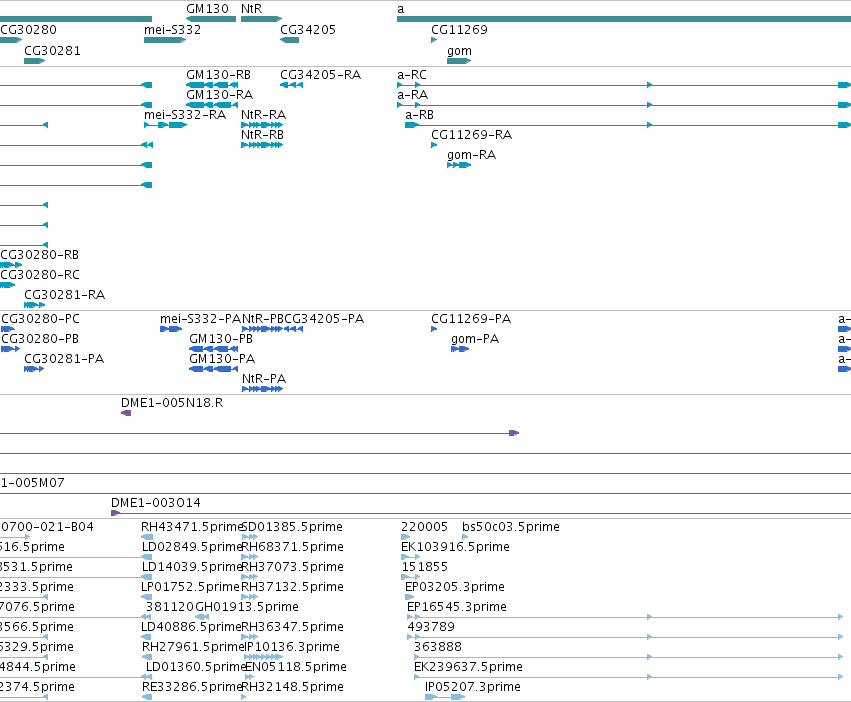Screen dimensions: 851x702
Task: Click the GM130 gene label
Action: point(207,9)
